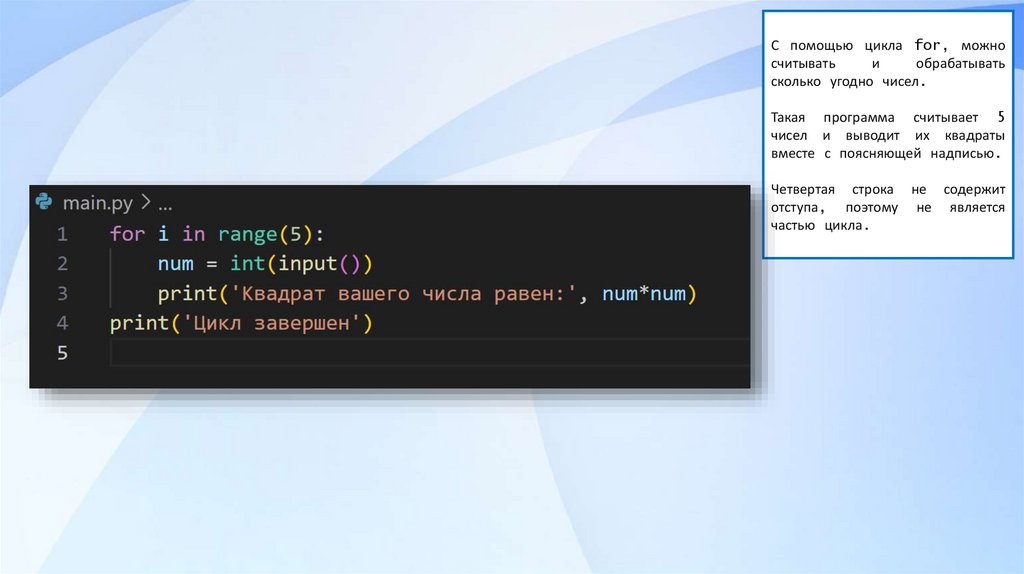
Task: Select line number 3 in gutter
Action: 62,293
